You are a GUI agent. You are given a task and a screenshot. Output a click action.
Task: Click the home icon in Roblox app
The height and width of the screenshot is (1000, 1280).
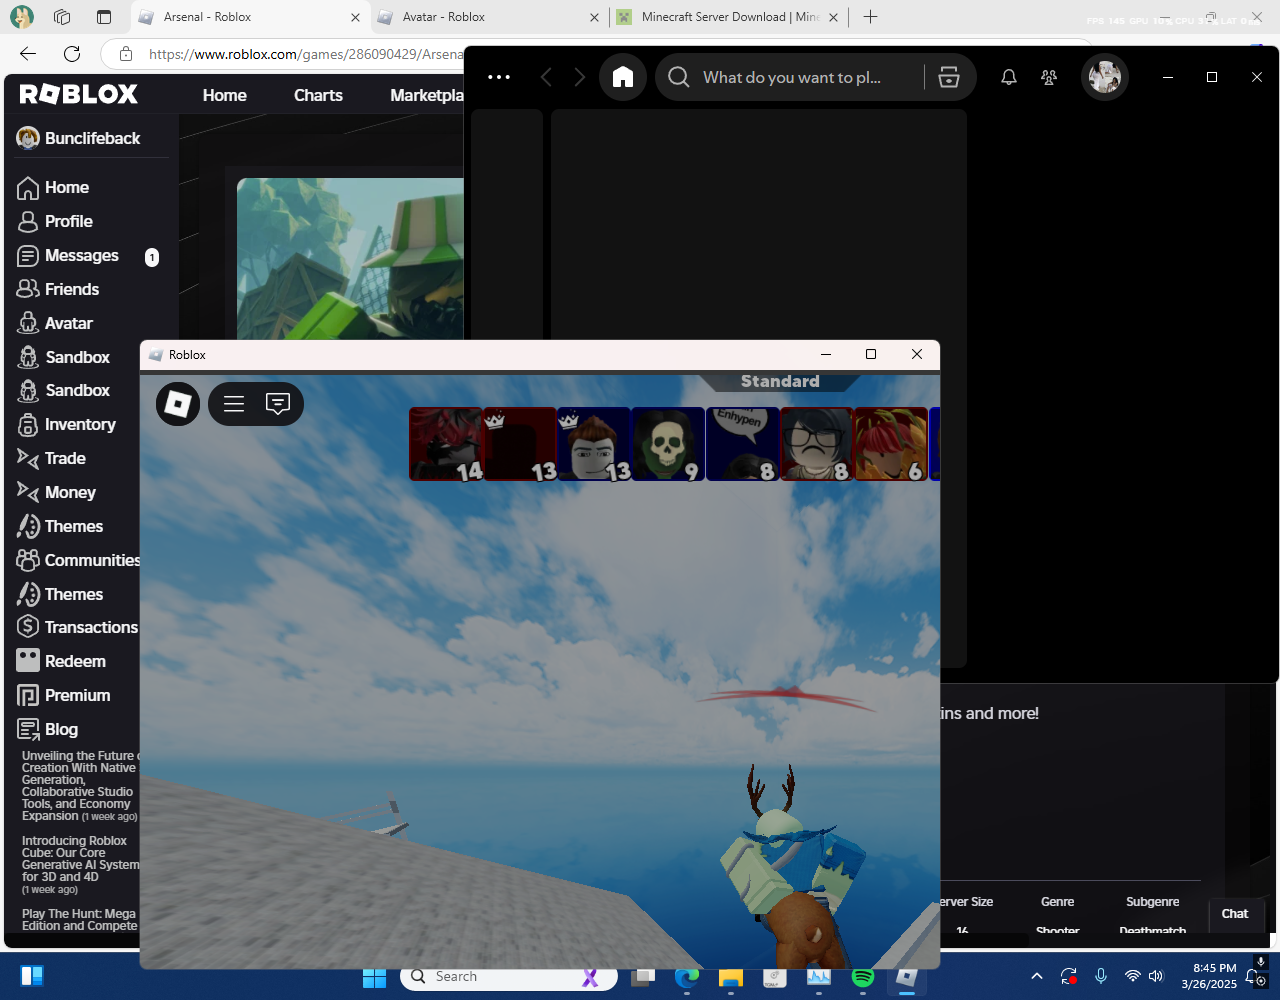pyautogui.click(x=623, y=77)
